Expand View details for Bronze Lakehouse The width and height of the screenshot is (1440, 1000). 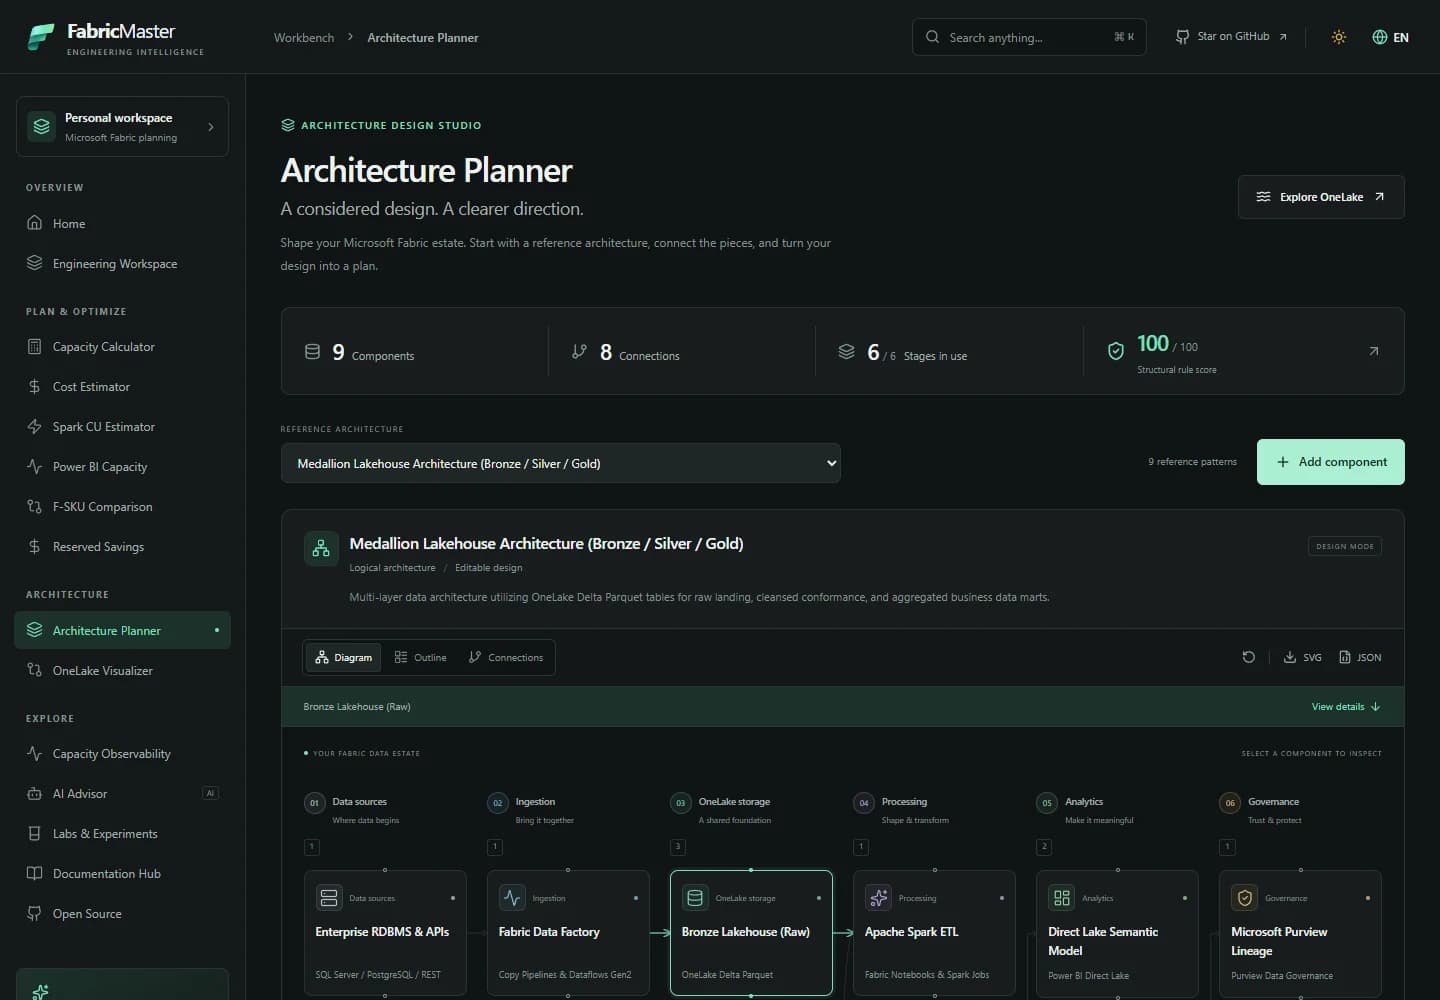1346,706
